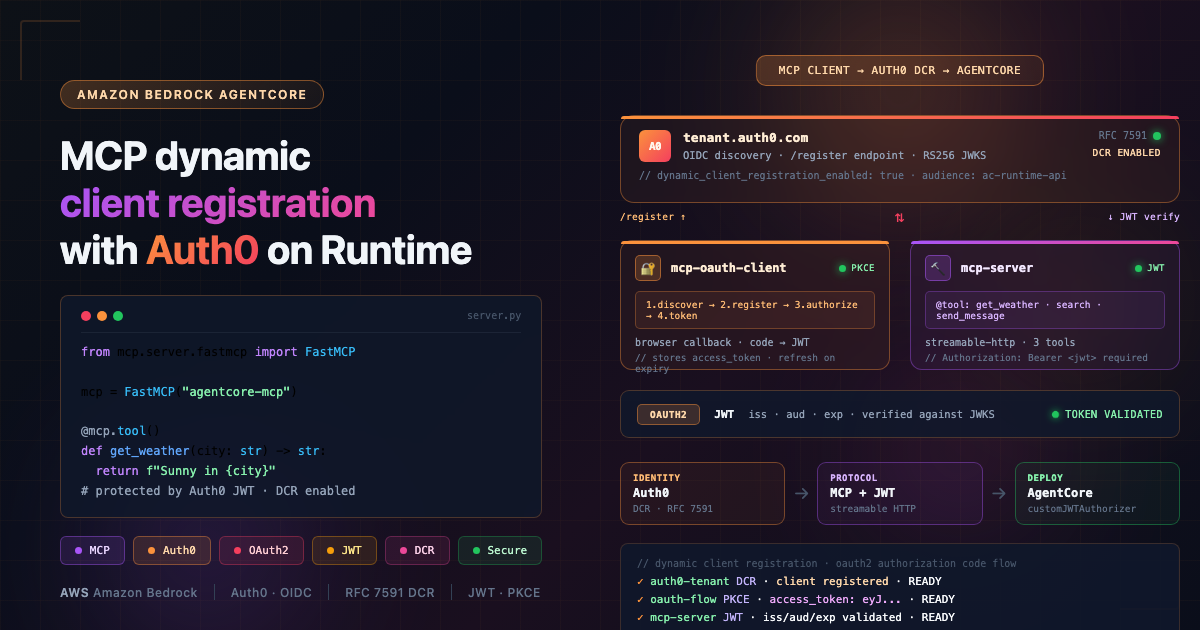Click the 'mcp-server JWT' log line

point(796,618)
